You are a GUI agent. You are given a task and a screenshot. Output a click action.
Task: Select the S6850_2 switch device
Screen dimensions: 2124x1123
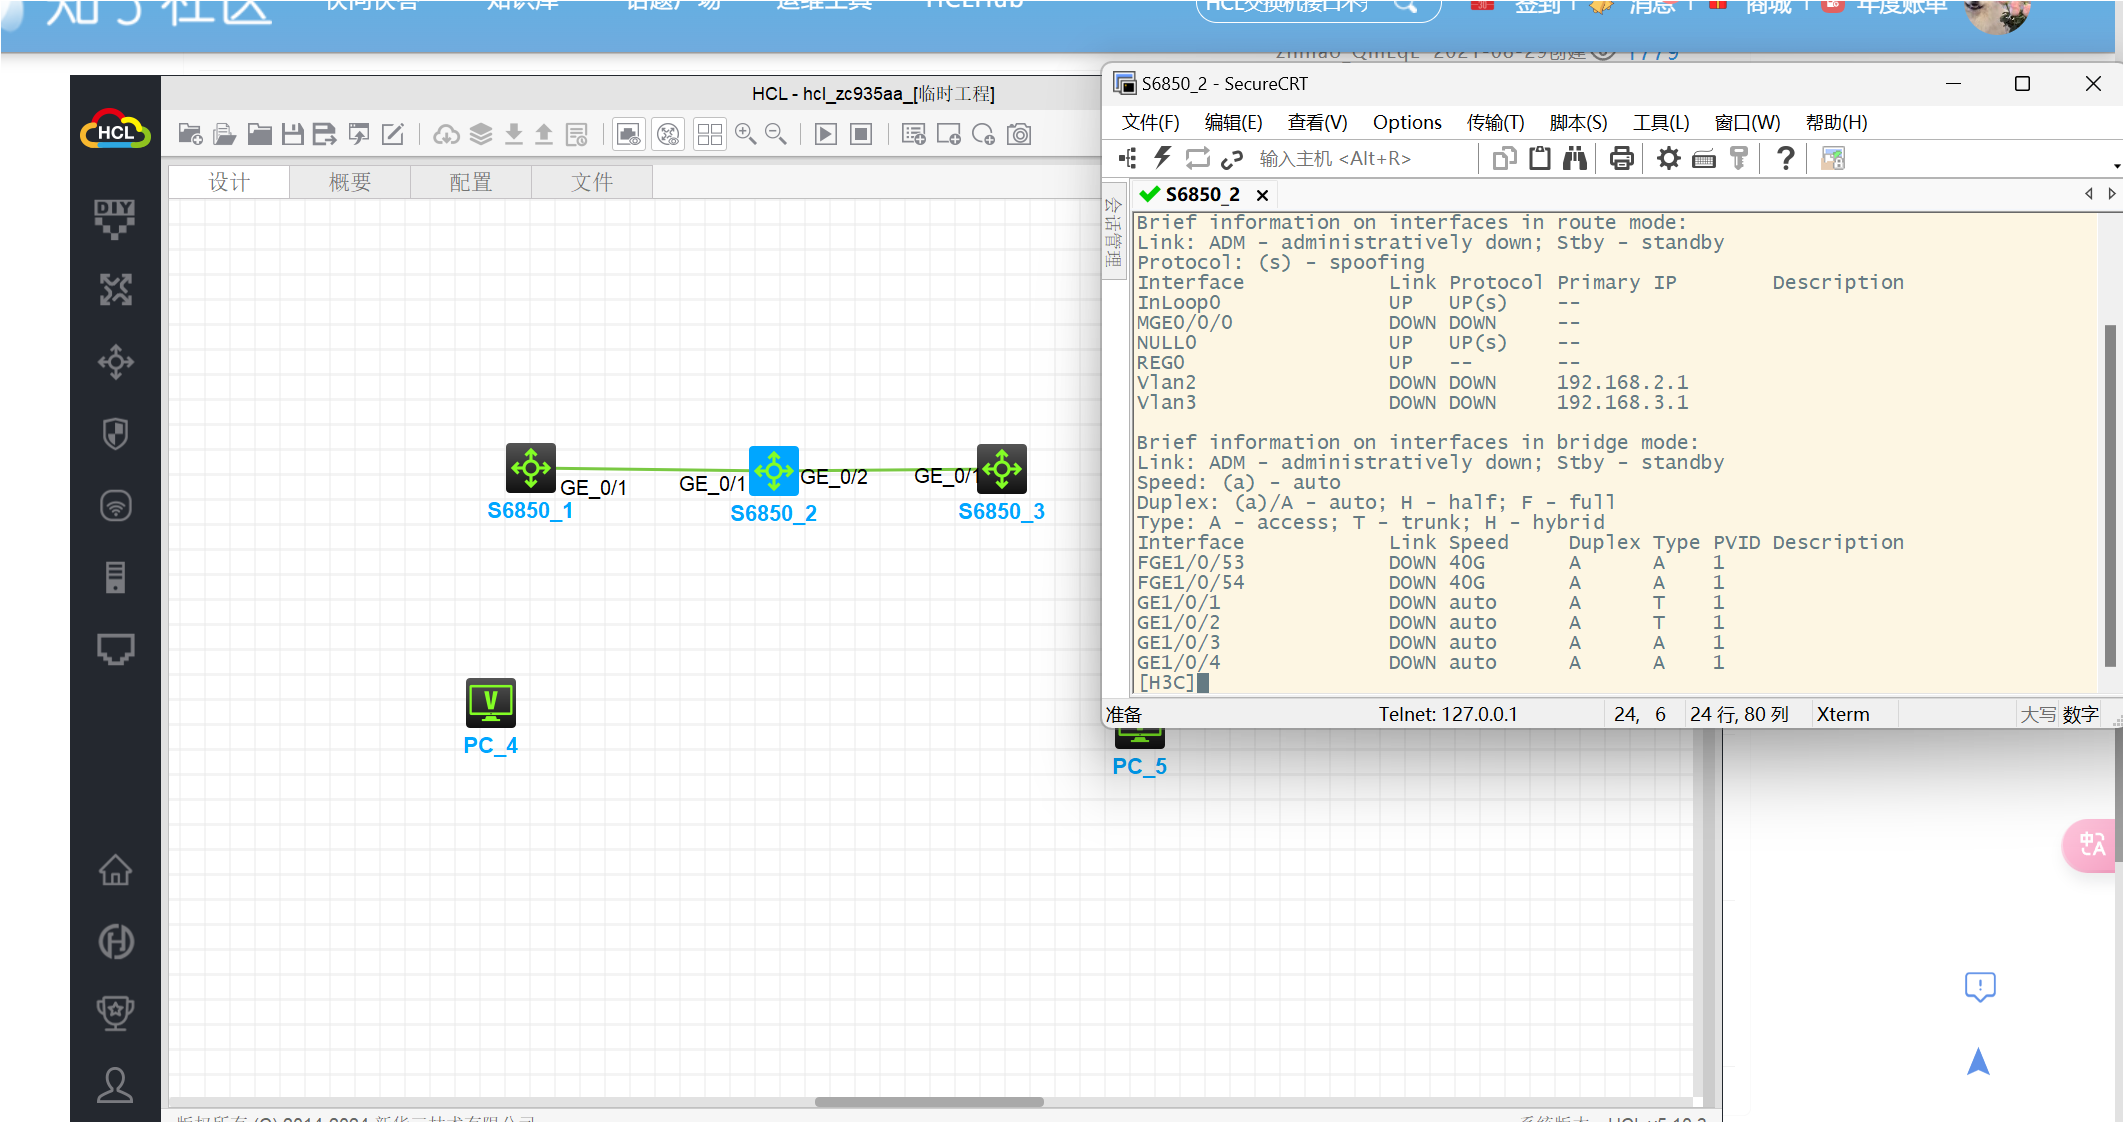point(773,471)
